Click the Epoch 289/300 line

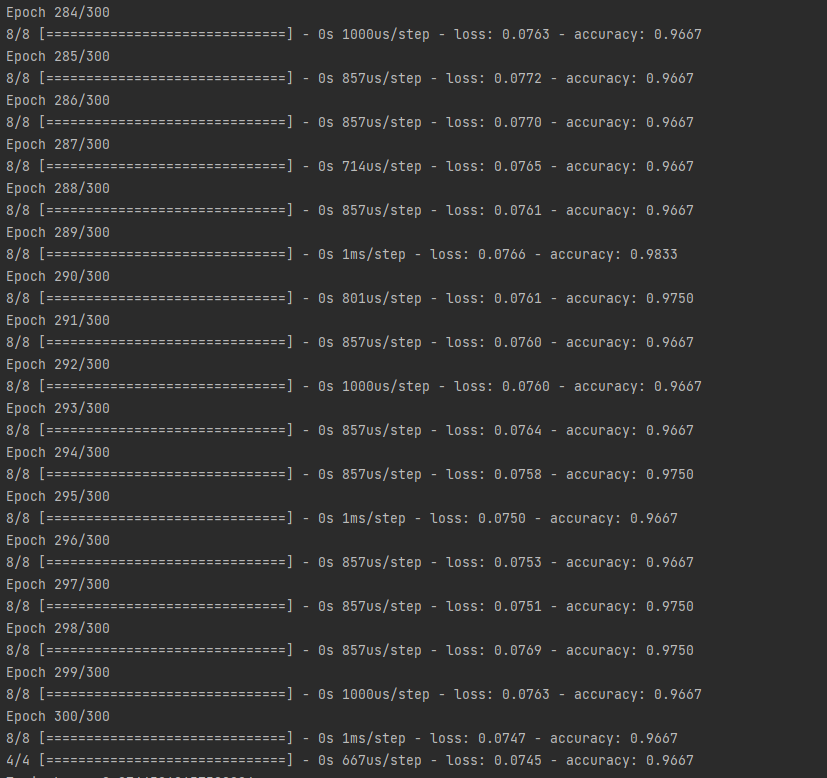click(58, 233)
